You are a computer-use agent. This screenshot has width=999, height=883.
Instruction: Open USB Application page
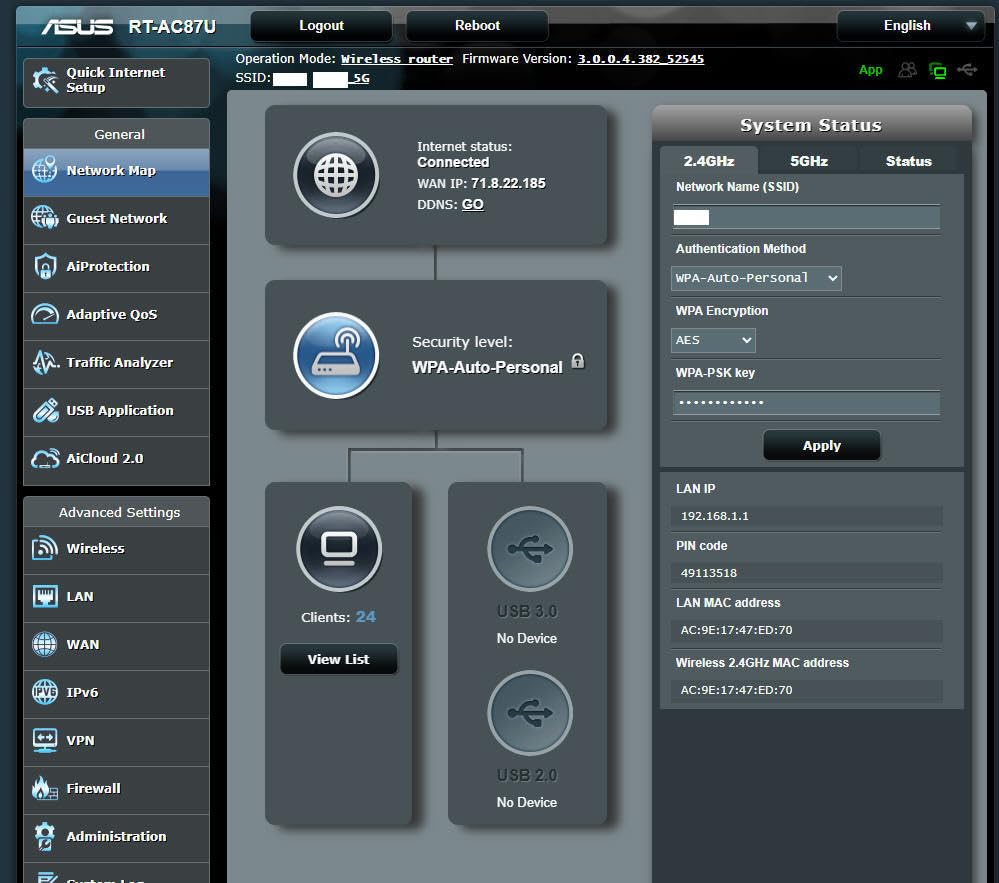116,412
